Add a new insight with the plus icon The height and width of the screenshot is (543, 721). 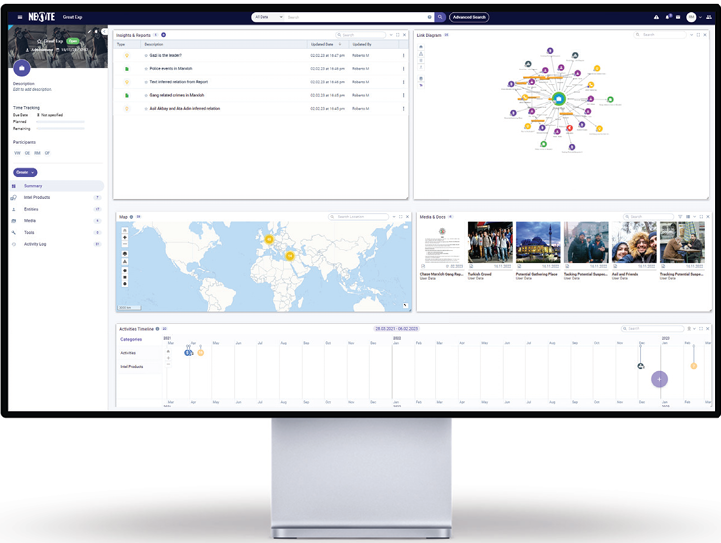(x=163, y=35)
